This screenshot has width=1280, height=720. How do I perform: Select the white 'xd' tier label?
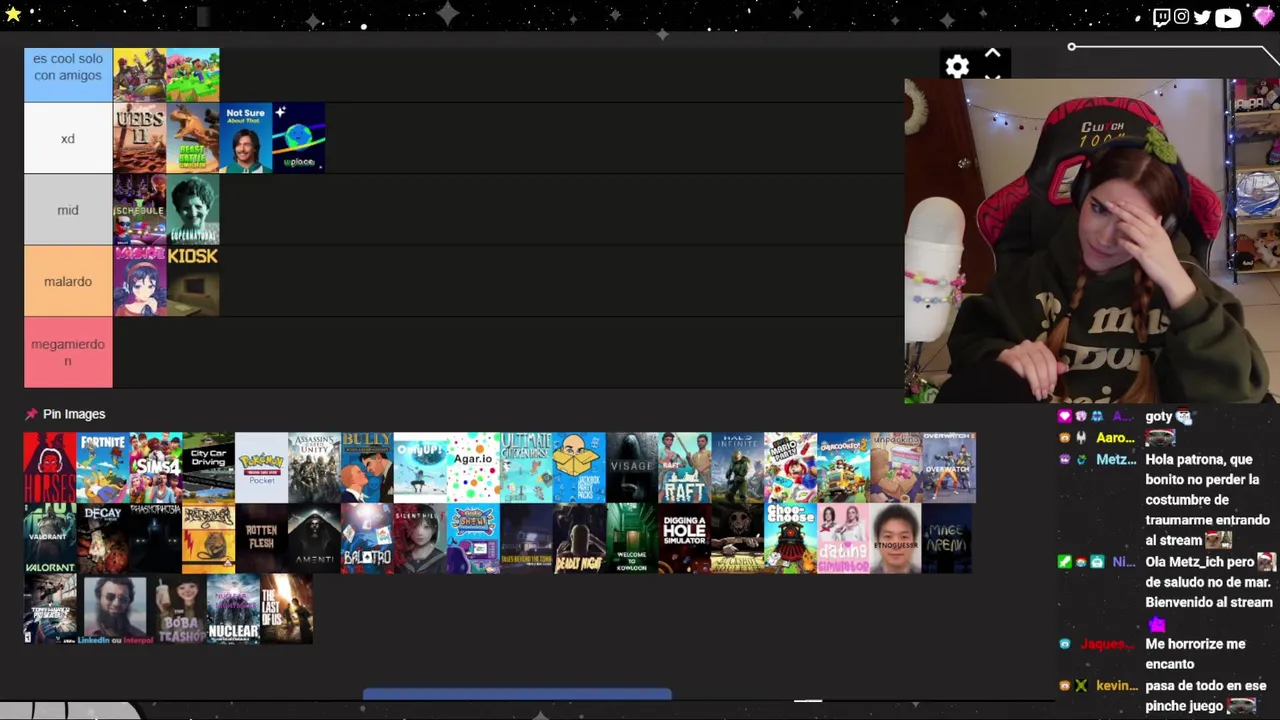(68, 138)
